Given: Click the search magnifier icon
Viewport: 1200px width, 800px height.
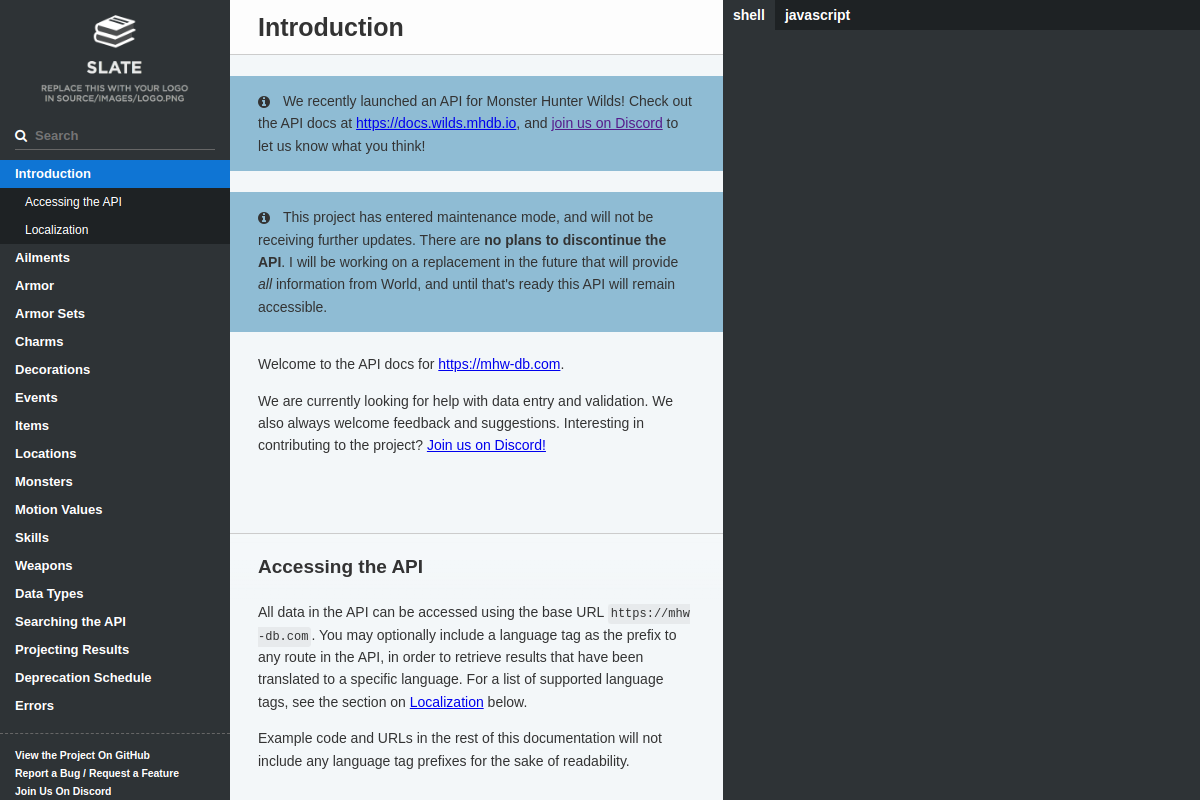Looking at the screenshot, I should (x=21, y=136).
